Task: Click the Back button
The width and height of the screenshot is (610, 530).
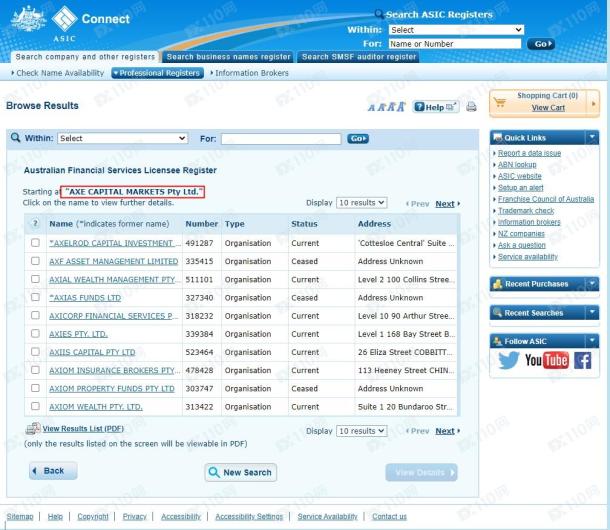Action: (x=53, y=471)
